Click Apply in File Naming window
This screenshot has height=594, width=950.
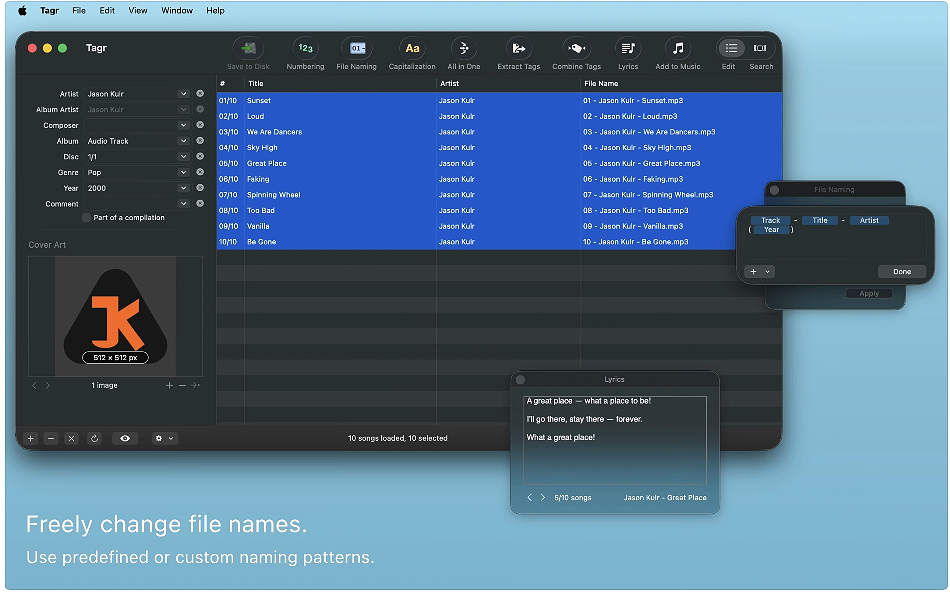869,293
